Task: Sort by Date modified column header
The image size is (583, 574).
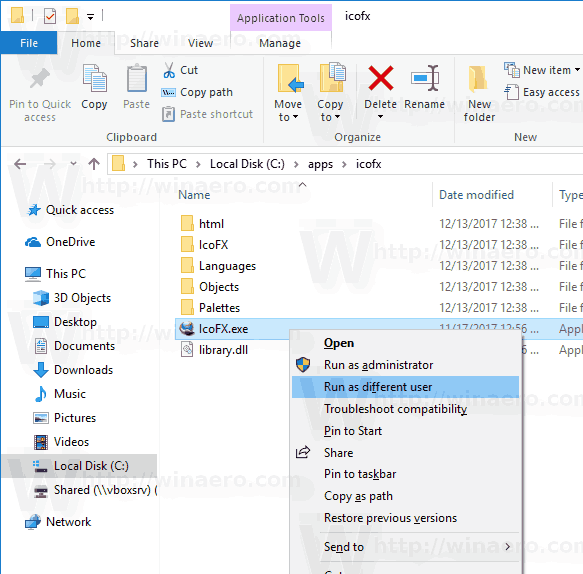Action: click(x=492, y=194)
